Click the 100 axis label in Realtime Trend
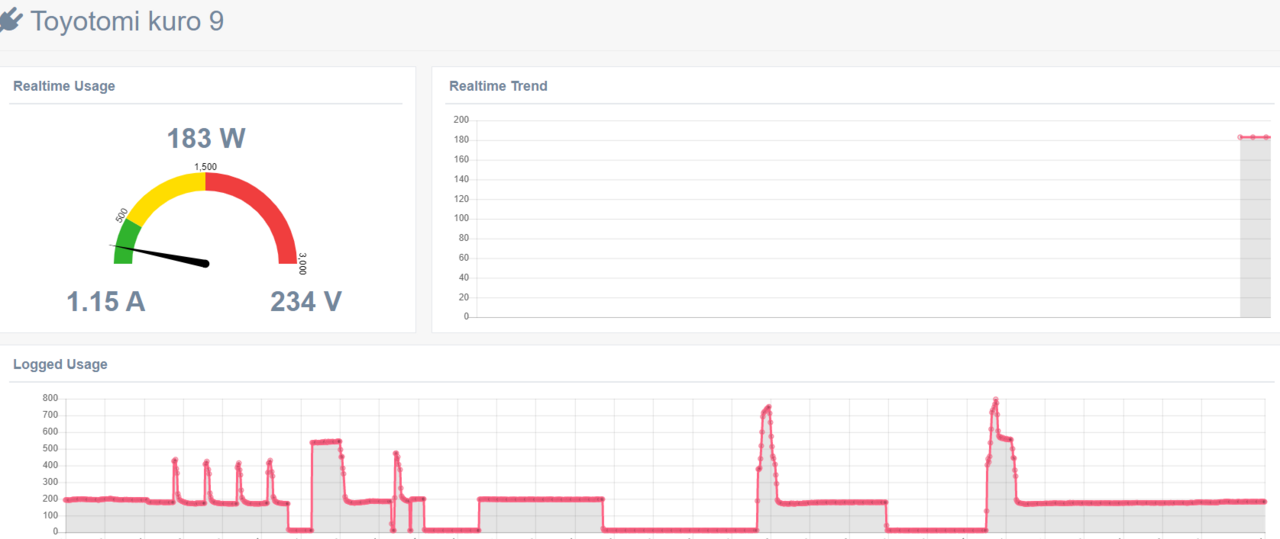The height and width of the screenshot is (539, 1280). pyautogui.click(x=461, y=218)
